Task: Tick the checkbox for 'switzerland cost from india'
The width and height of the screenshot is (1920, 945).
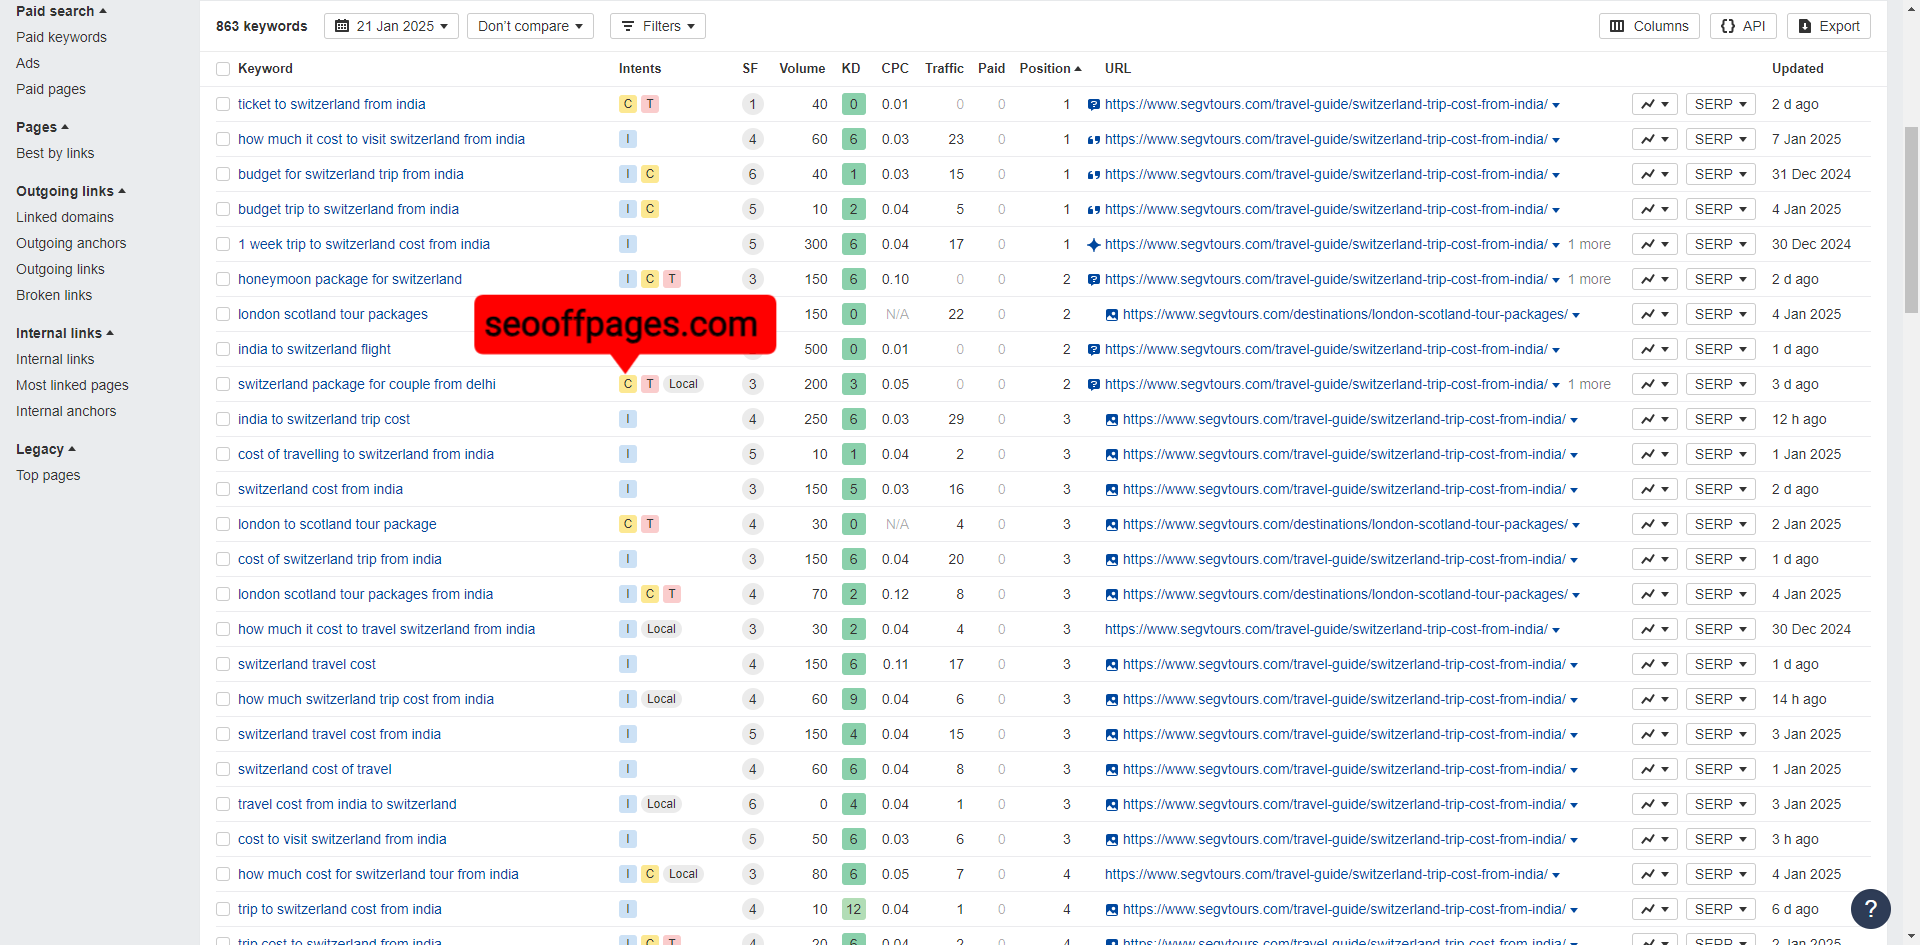Action: [x=223, y=489]
